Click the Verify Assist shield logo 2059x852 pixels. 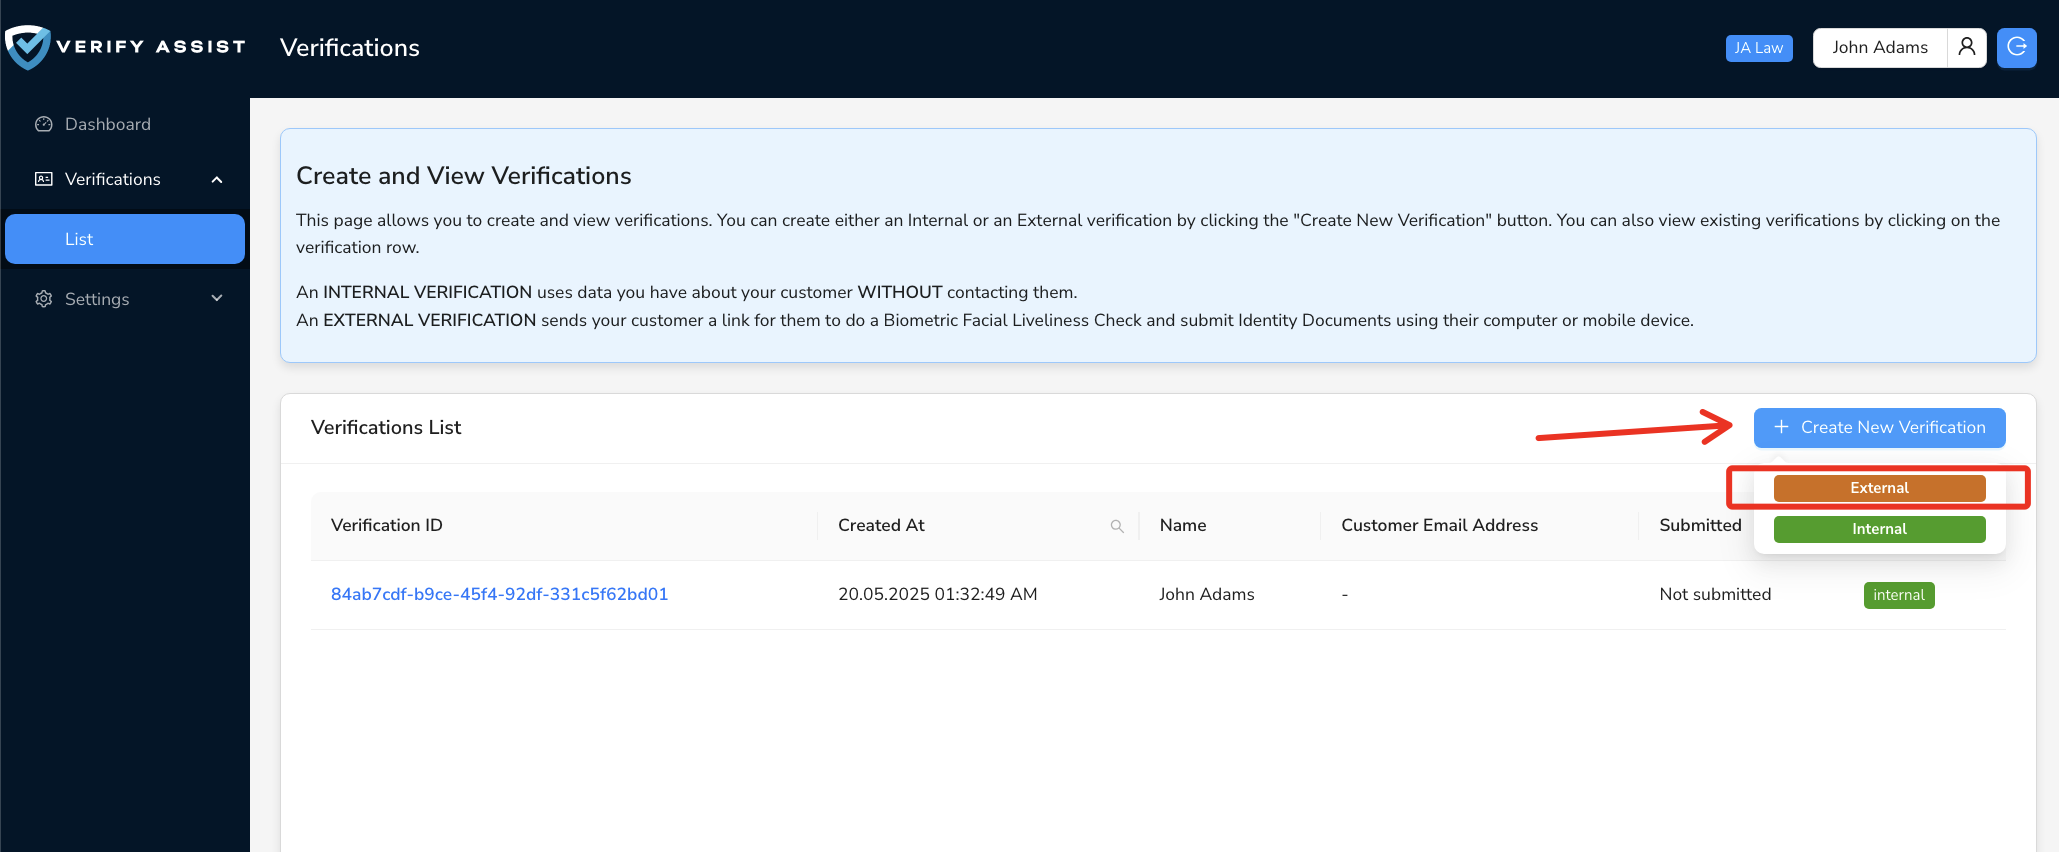point(28,47)
